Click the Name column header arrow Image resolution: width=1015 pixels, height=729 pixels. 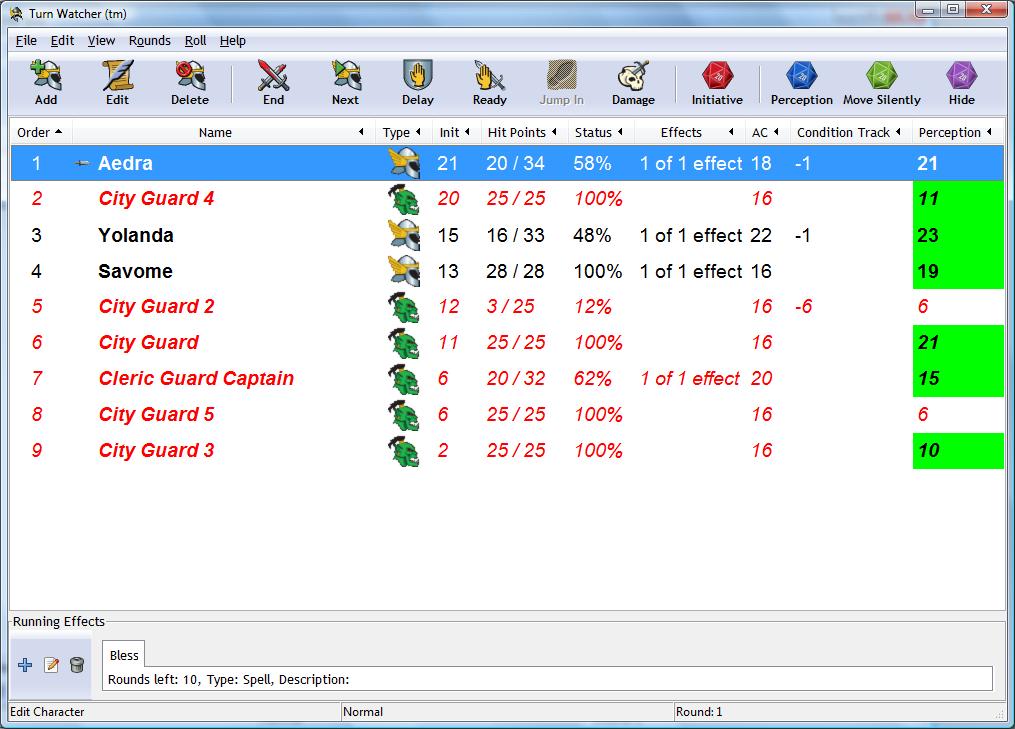[361, 132]
